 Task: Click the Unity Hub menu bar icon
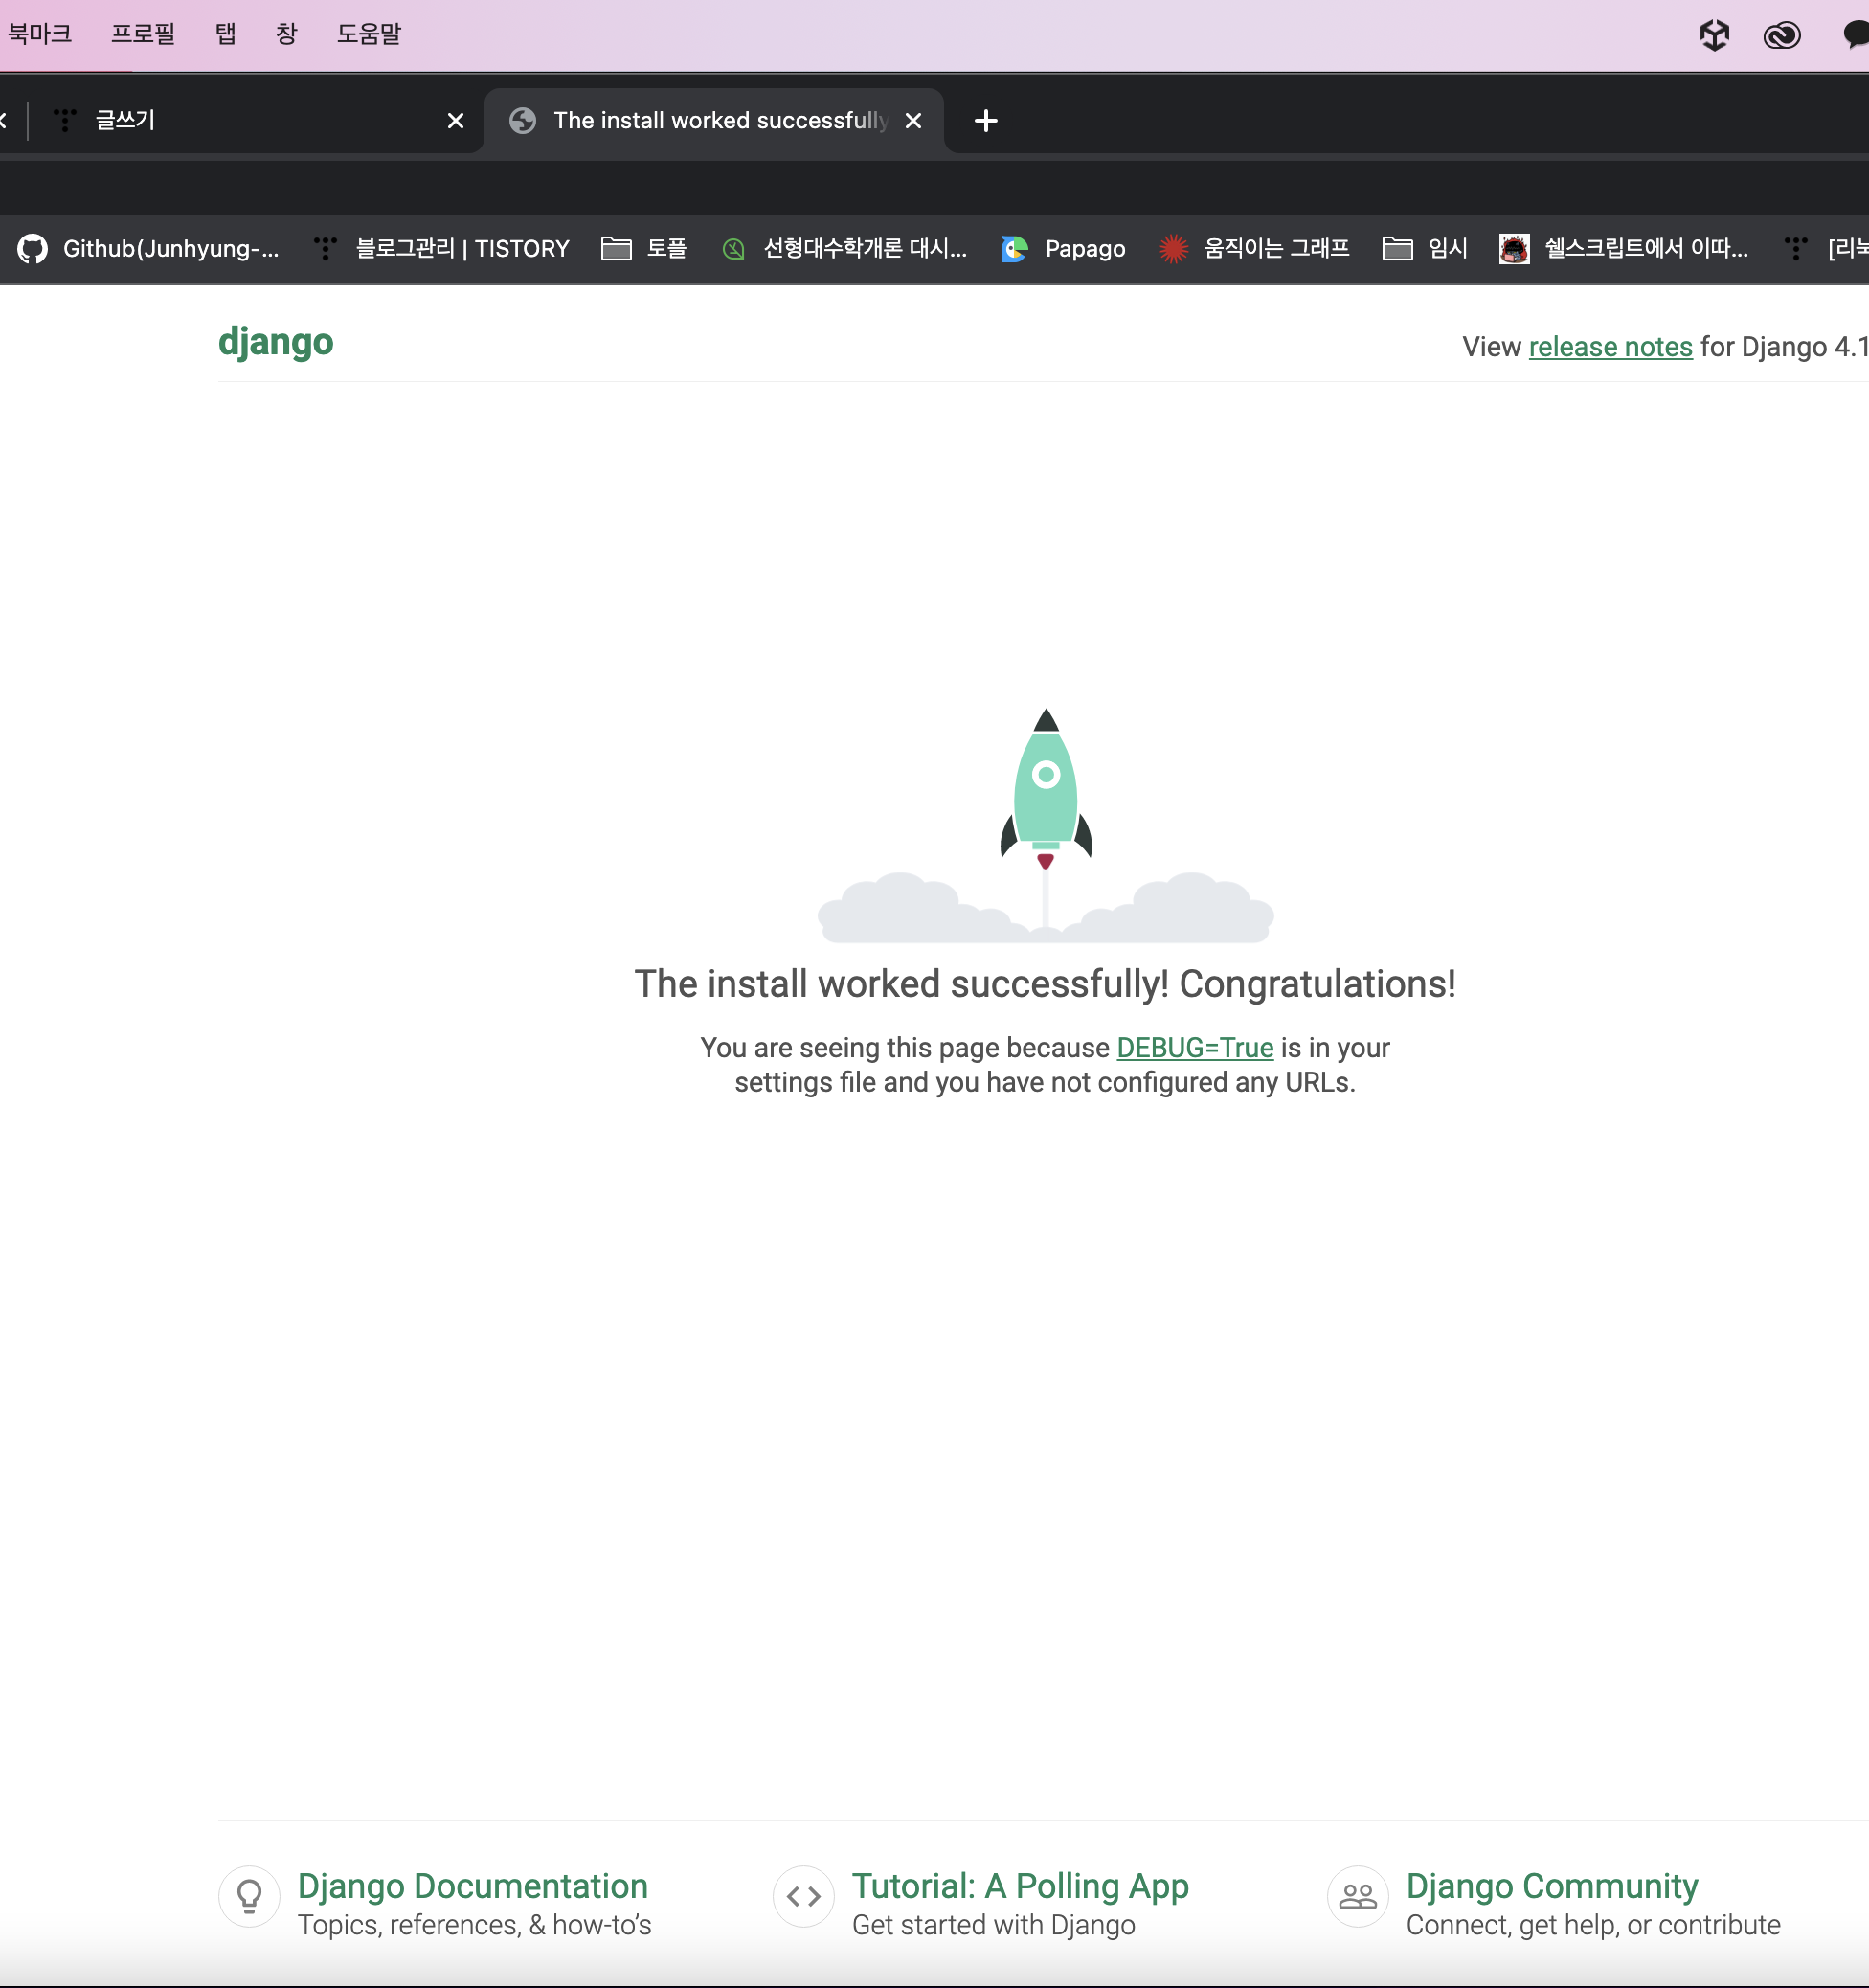[x=1714, y=35]
